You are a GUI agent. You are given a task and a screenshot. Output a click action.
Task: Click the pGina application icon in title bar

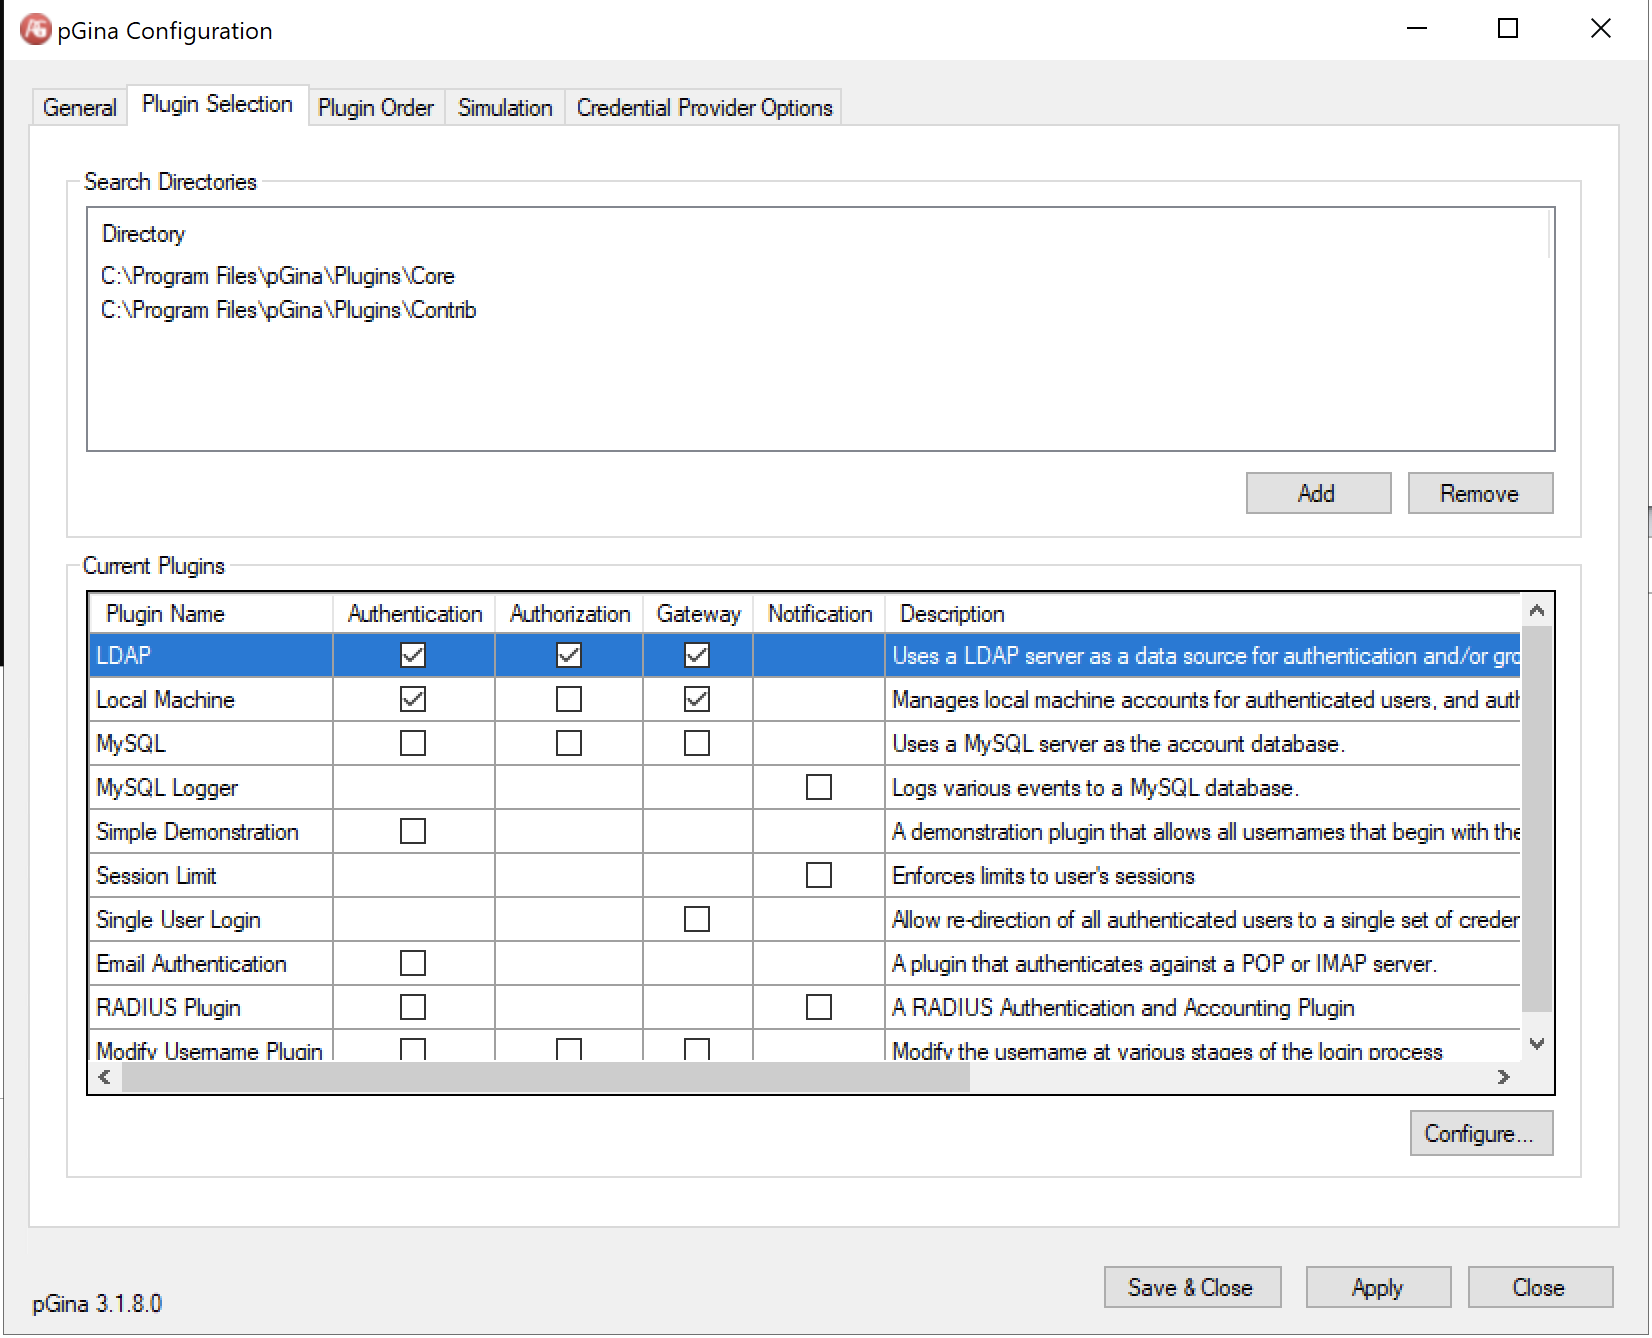(35, 29)
